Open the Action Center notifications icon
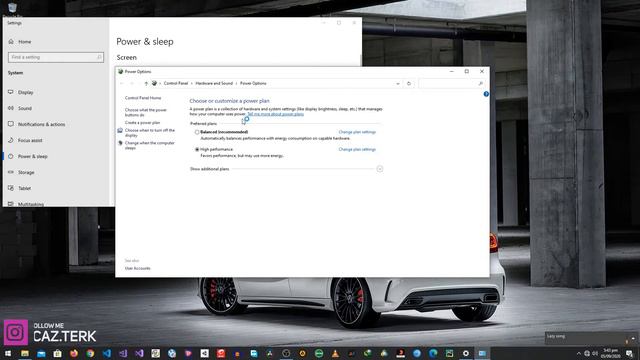This screenshot has height=360, width=640. coord(629,353)
